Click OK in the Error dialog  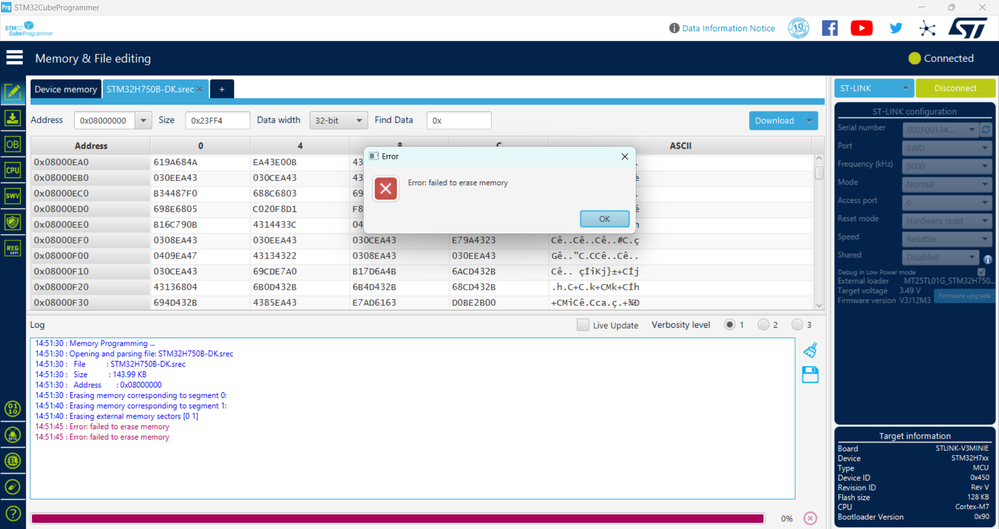coord(605,219)
